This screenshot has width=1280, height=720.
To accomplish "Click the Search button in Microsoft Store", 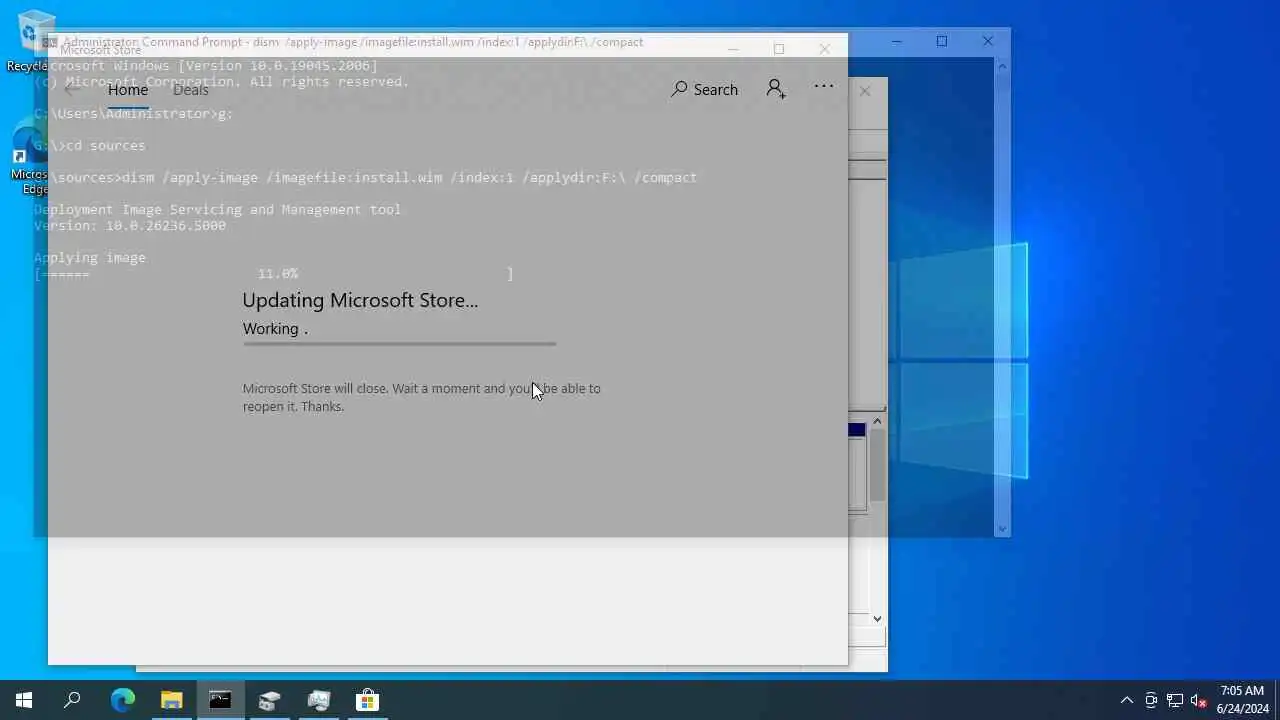I will tap(705, 90).
